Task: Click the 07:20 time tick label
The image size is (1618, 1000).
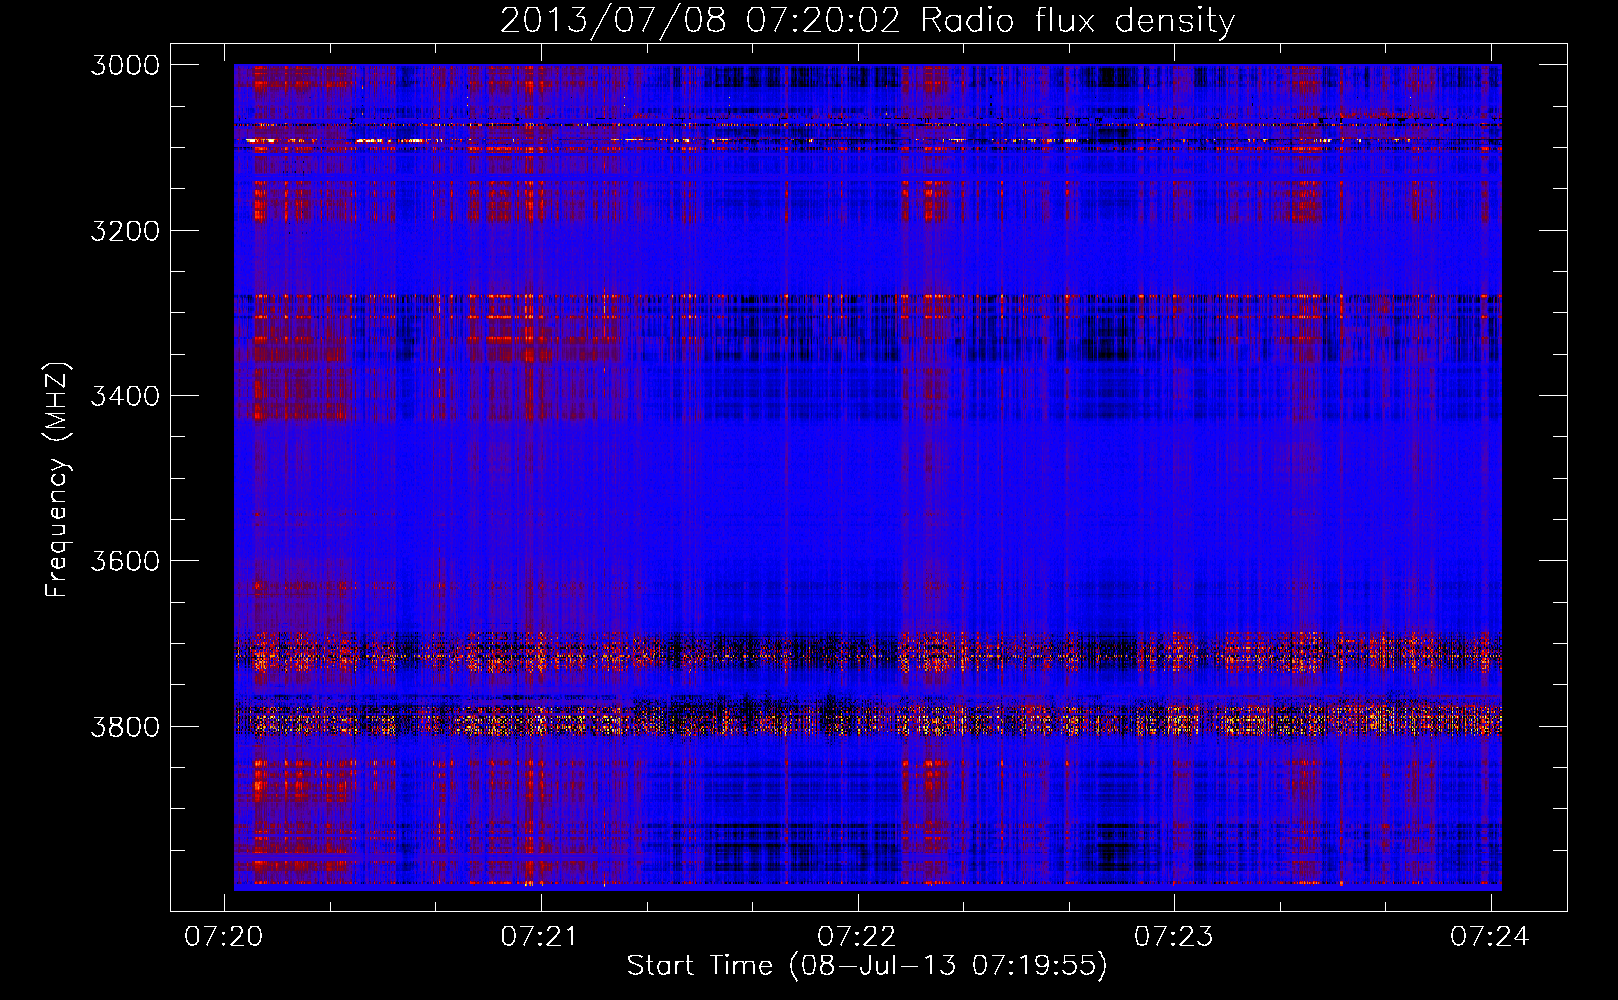Action: coord(224,936)
